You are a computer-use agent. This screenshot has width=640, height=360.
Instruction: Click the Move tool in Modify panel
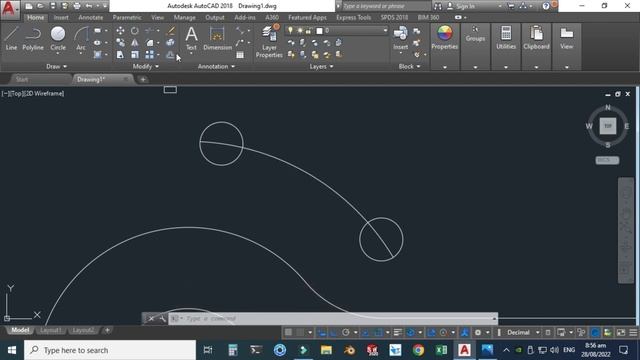pos(120,31)
